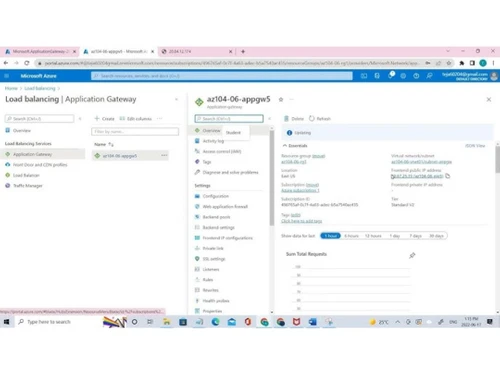Image resolution: width=500 pixels, height=375 pixels.
Task: Open the More commands ellipsis beside Edit columns
Action: point(160,118)
